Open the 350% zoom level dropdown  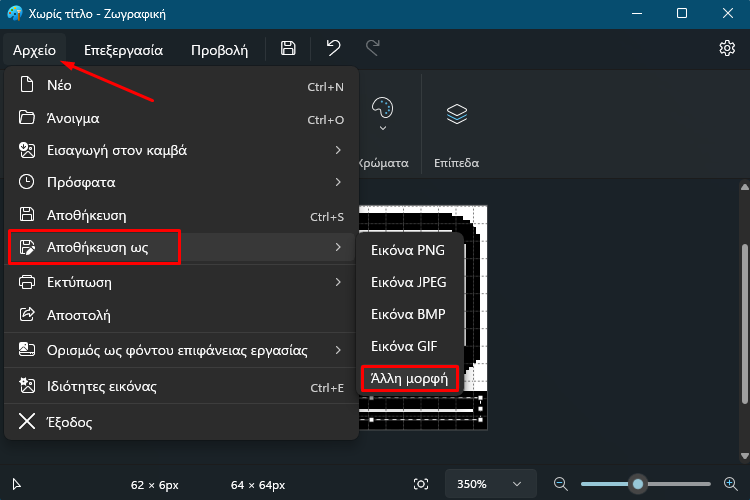click(491, 484)
